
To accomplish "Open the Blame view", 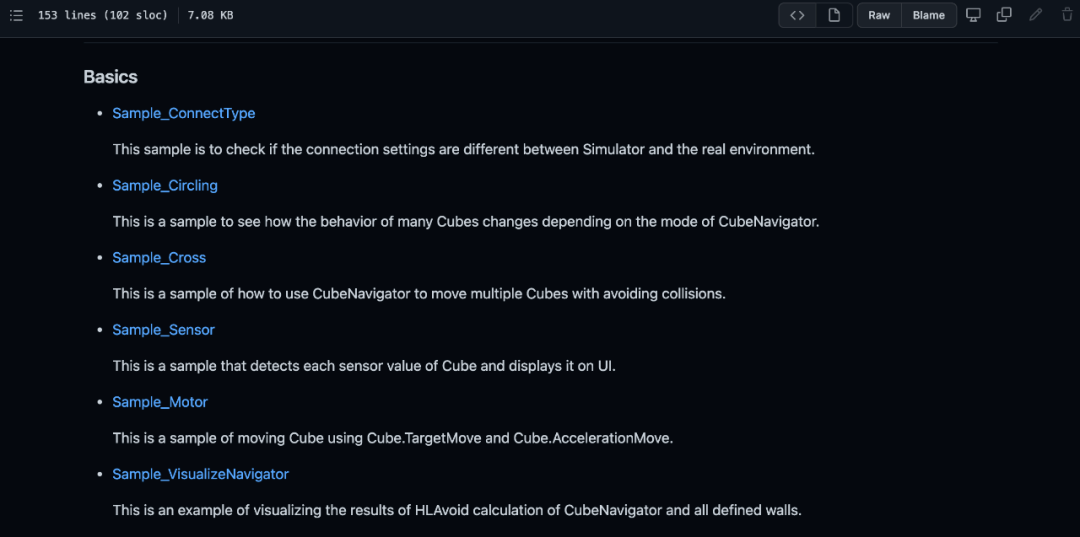I will [x=928, y=15].
